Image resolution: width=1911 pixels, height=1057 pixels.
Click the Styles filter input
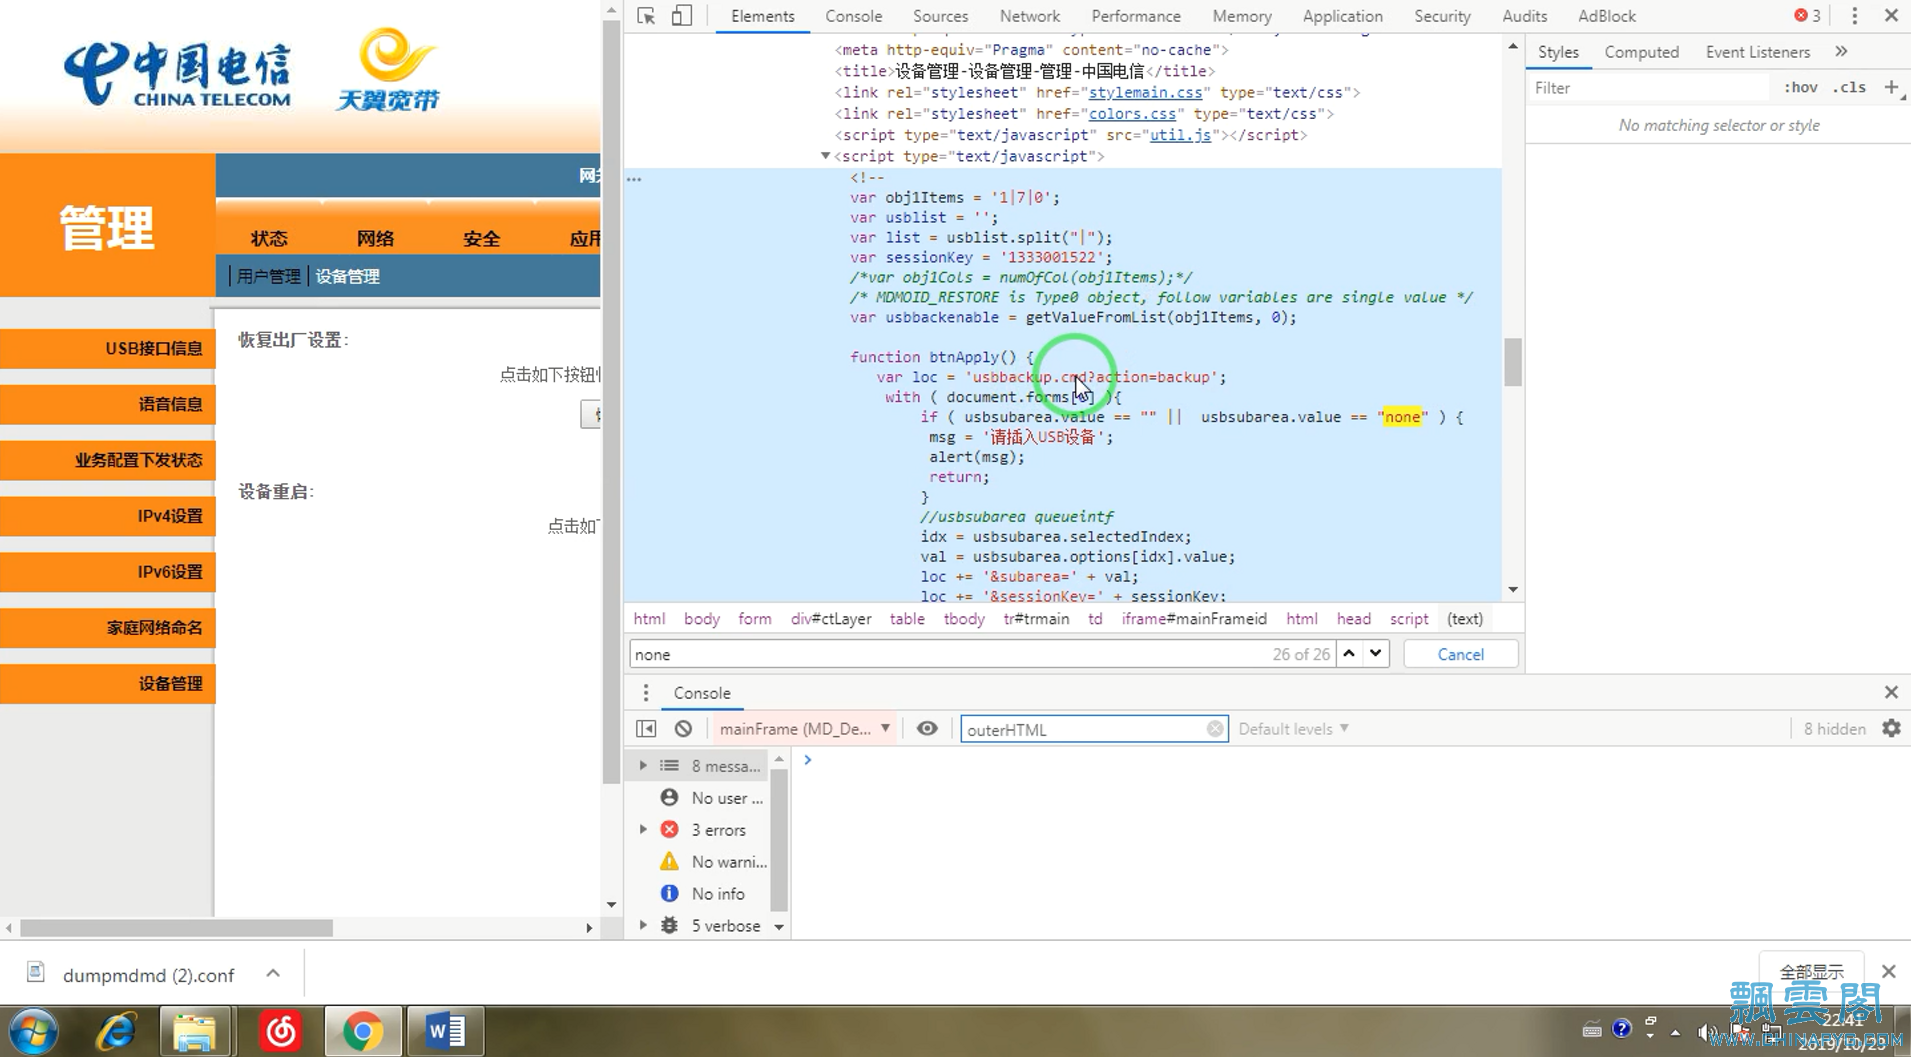pos(1650,88)
